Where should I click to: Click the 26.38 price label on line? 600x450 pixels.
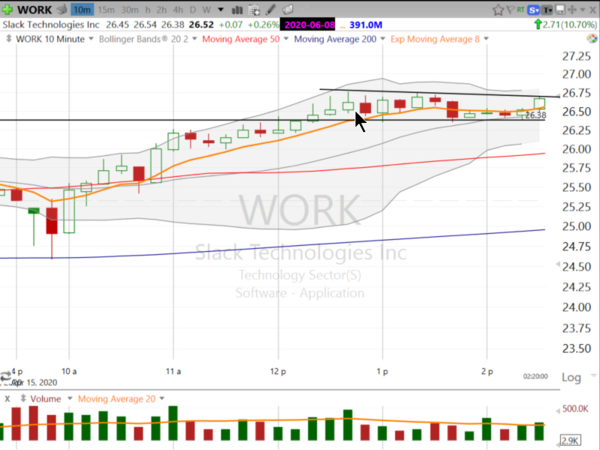(x=536, y=115)
